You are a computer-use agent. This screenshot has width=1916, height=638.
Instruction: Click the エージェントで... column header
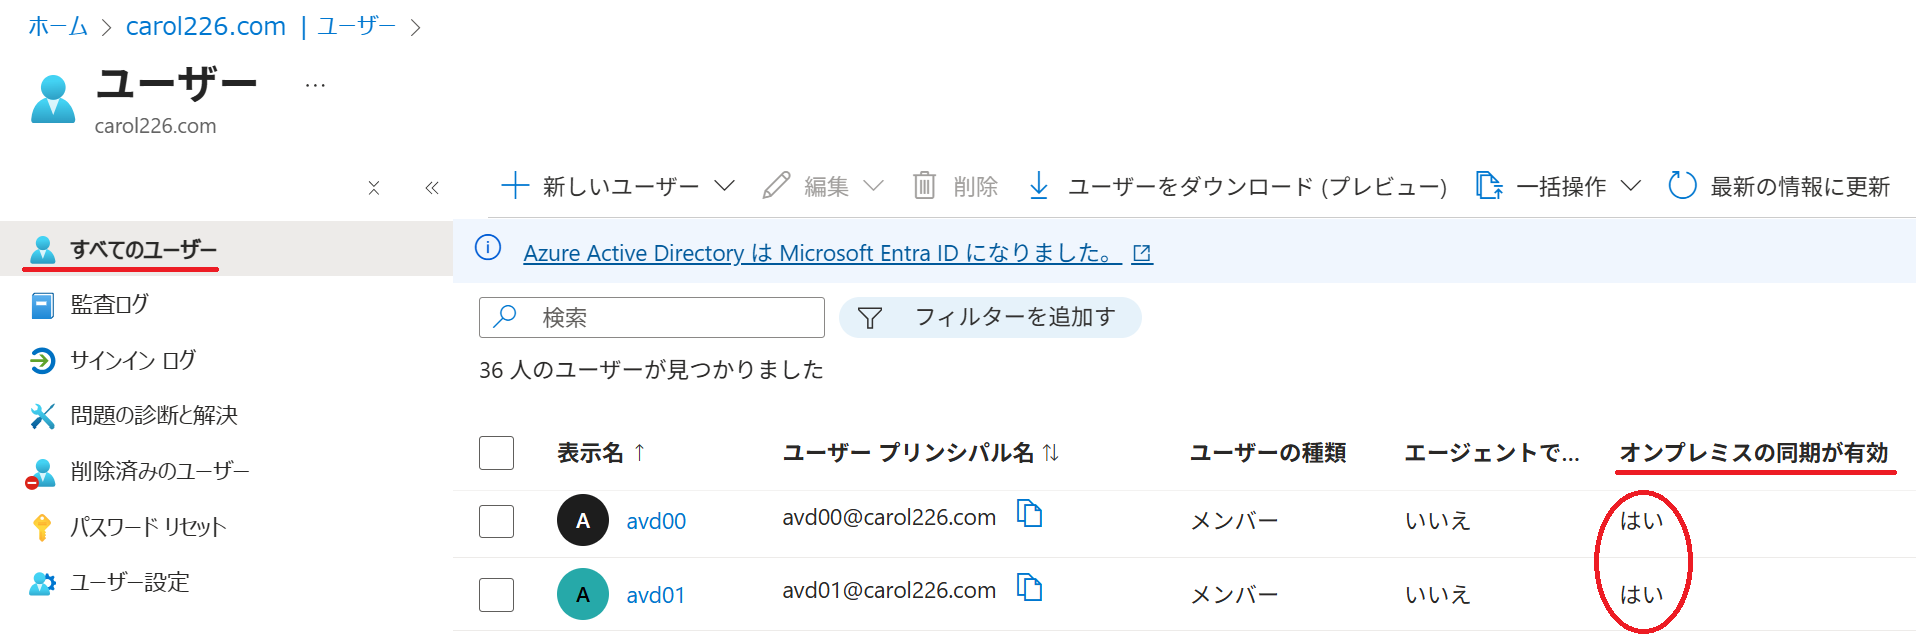(x=1492, y=453)
